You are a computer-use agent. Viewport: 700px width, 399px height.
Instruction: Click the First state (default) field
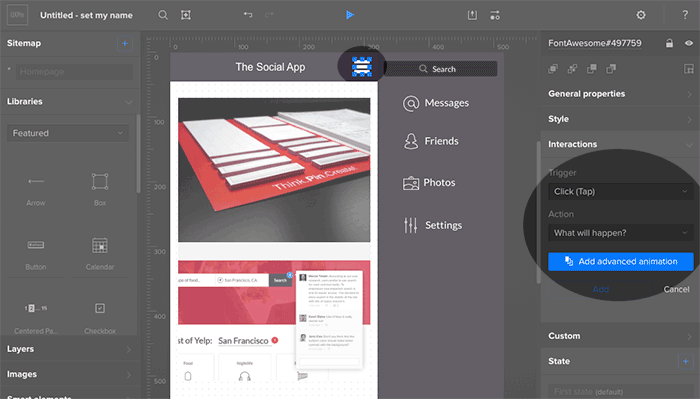621,391
